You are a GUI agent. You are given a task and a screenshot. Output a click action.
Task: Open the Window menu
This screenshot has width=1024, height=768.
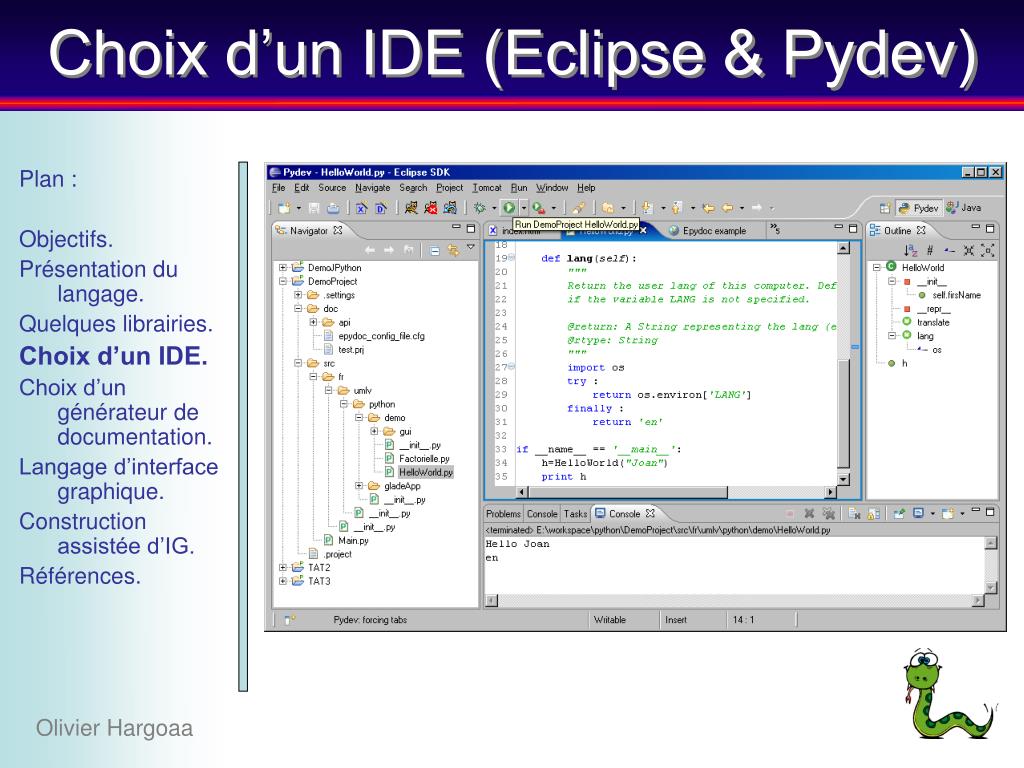click(552, 187)
